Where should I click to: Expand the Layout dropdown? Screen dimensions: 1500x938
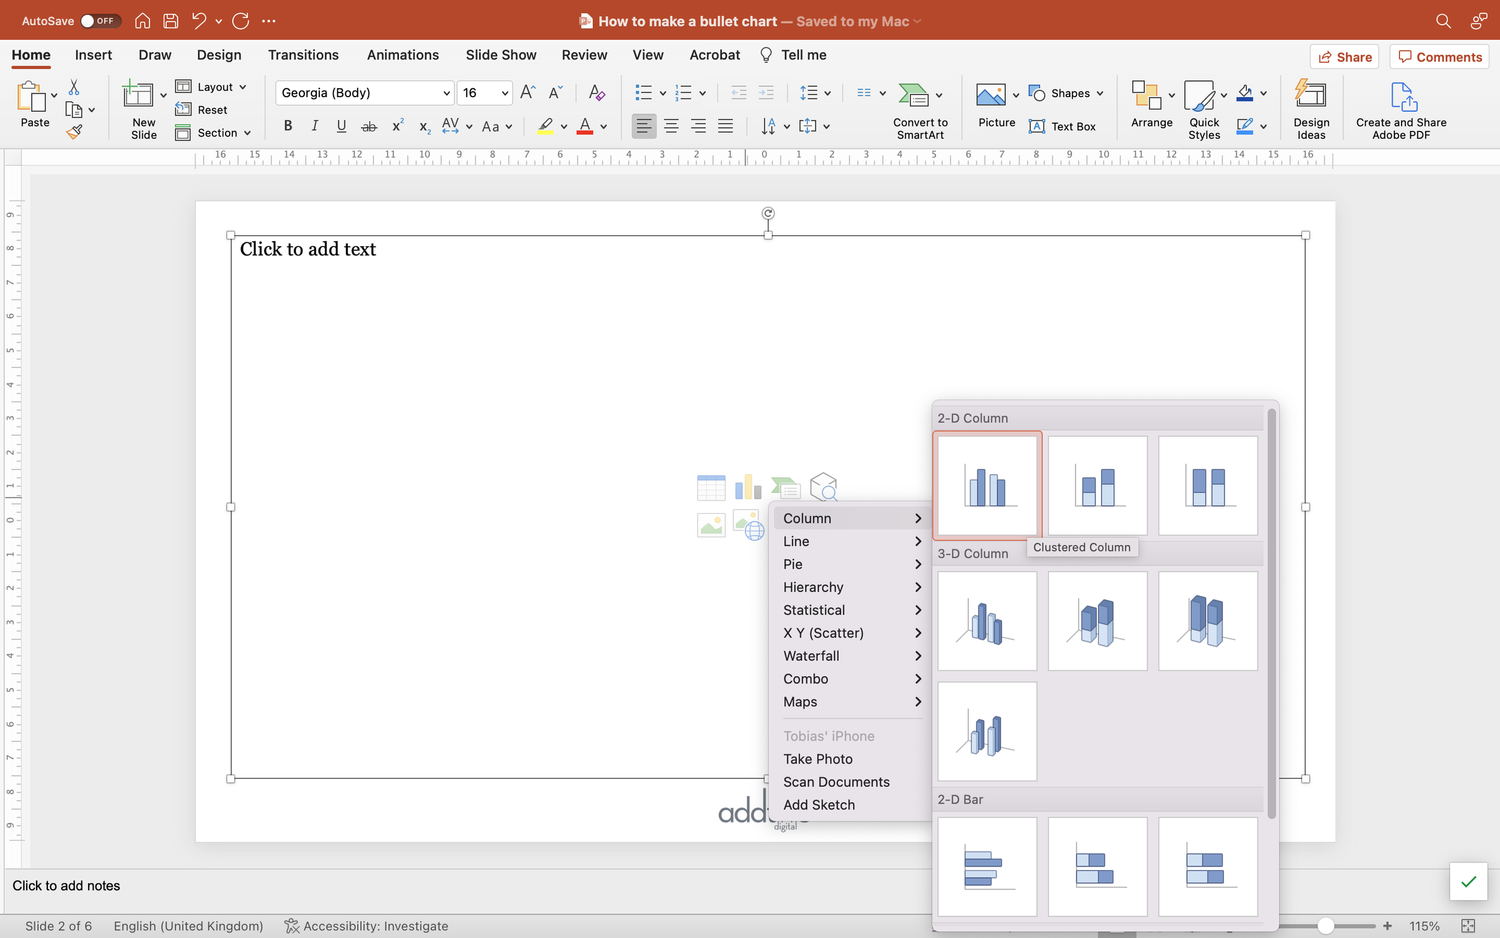coord(211,87)
